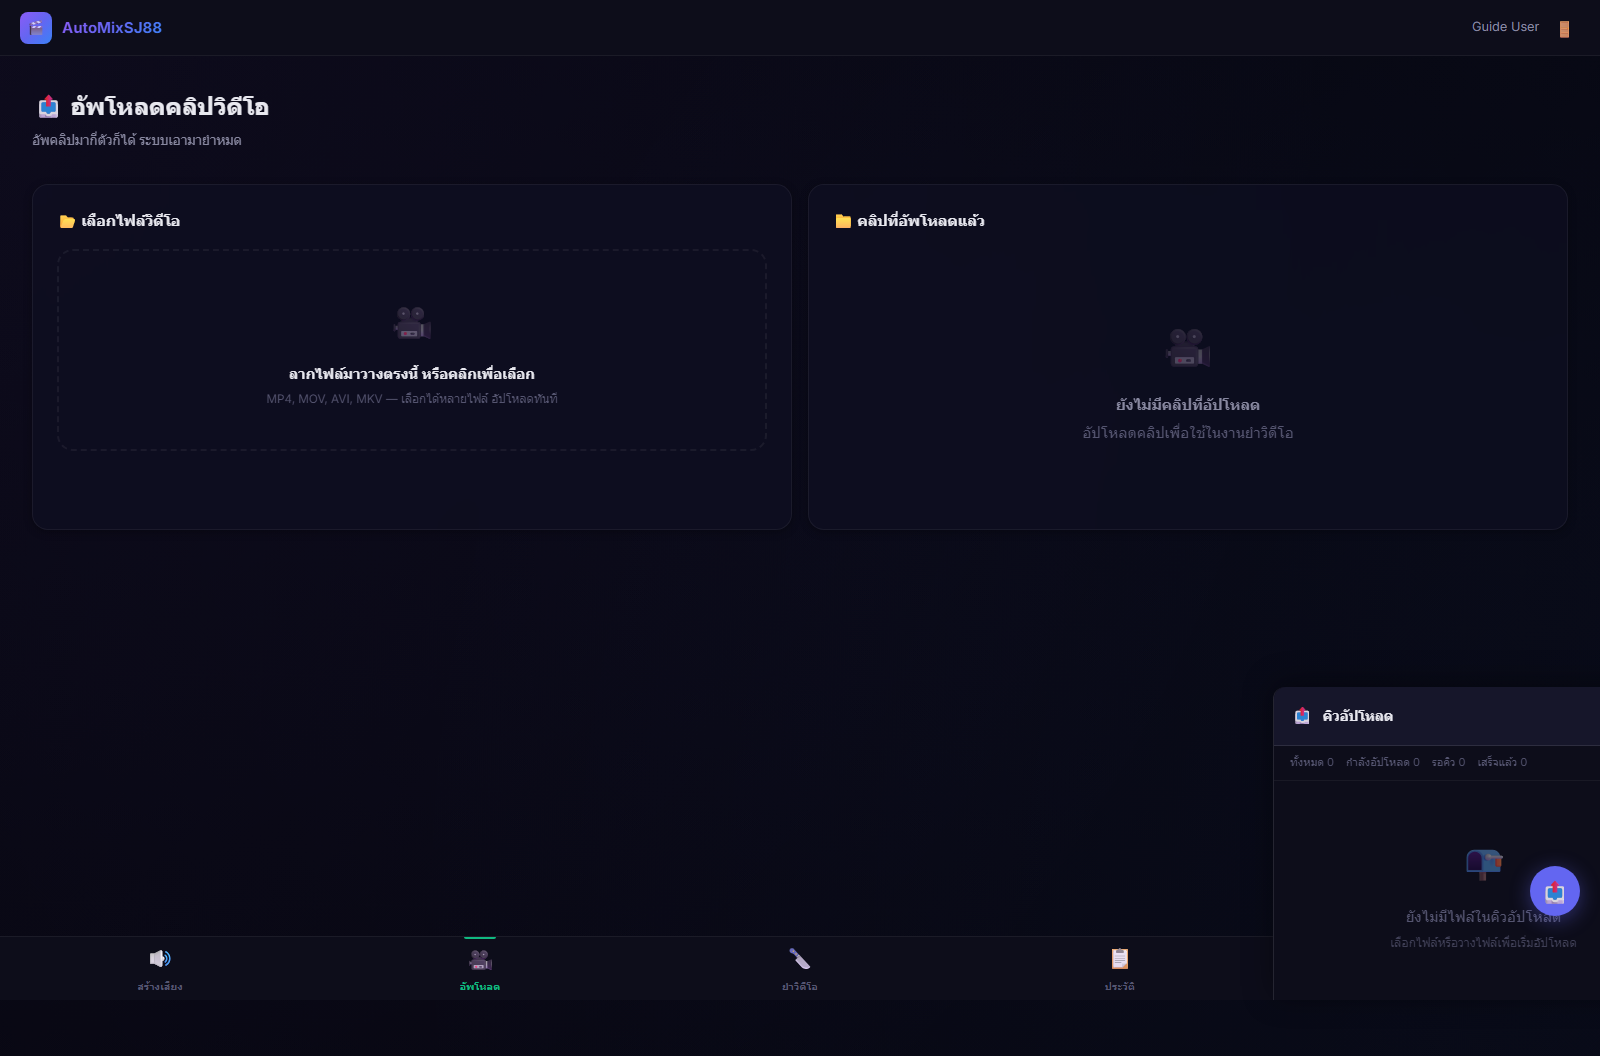Select the รอคิว 0 queue counter
The image size is (1600, 1056).
1448,762
